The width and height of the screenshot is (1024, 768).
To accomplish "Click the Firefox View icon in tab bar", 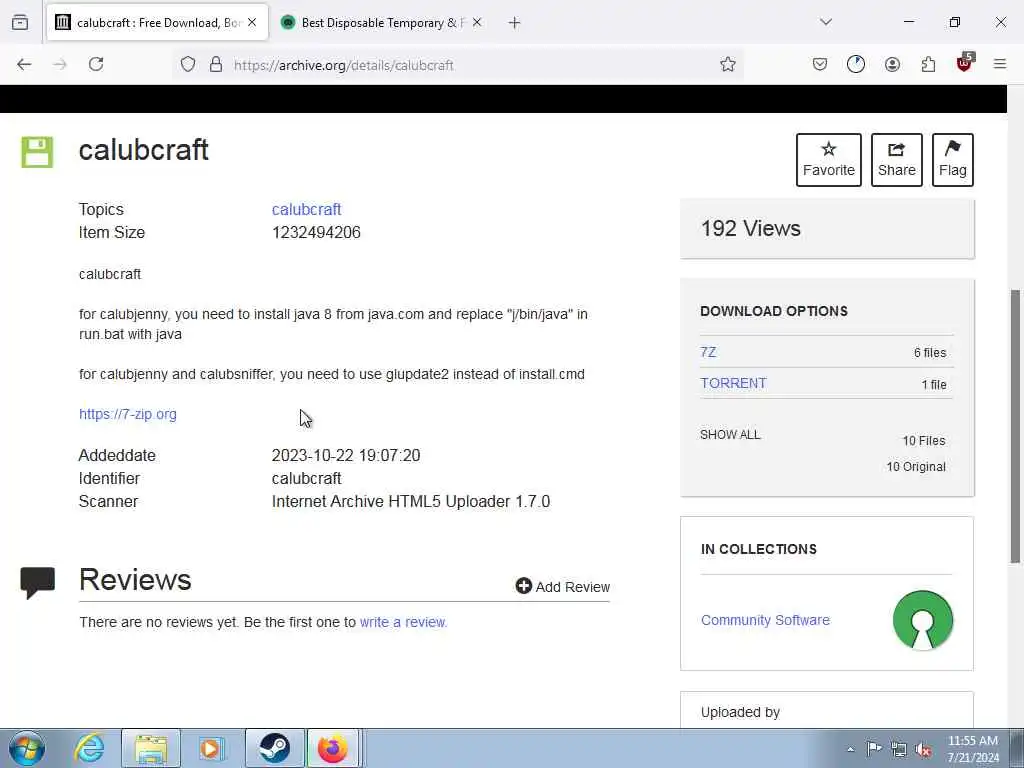I will (20, 23).
